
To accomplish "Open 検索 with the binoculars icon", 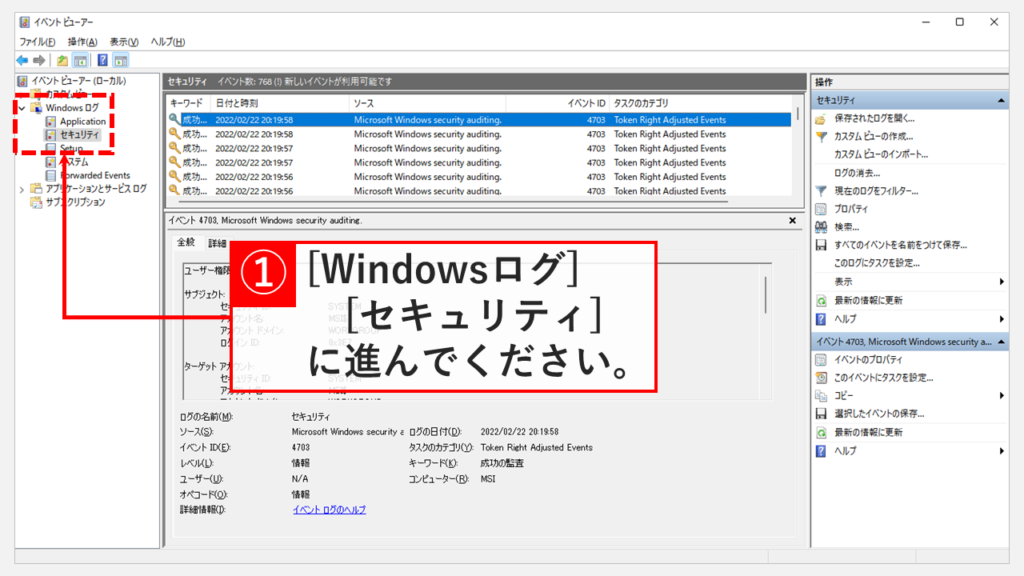I will click(821, 227).
